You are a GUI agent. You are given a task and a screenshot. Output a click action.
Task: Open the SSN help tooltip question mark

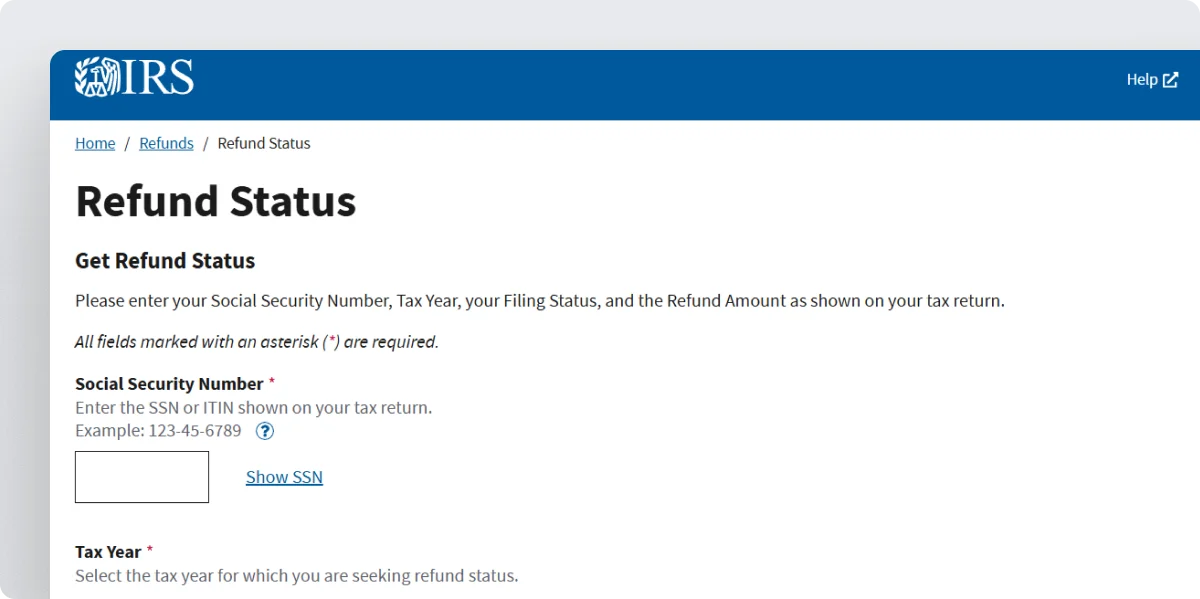[x=265, y=431]
